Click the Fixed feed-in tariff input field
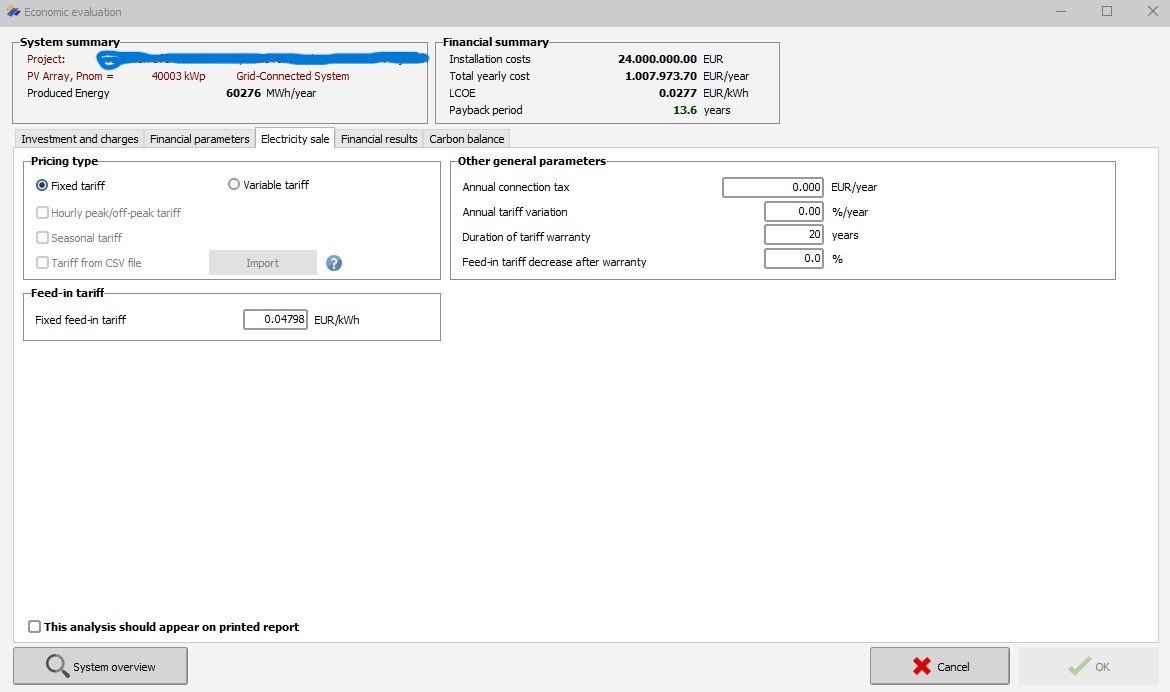 pyautogui.click(x=275, y=320)
